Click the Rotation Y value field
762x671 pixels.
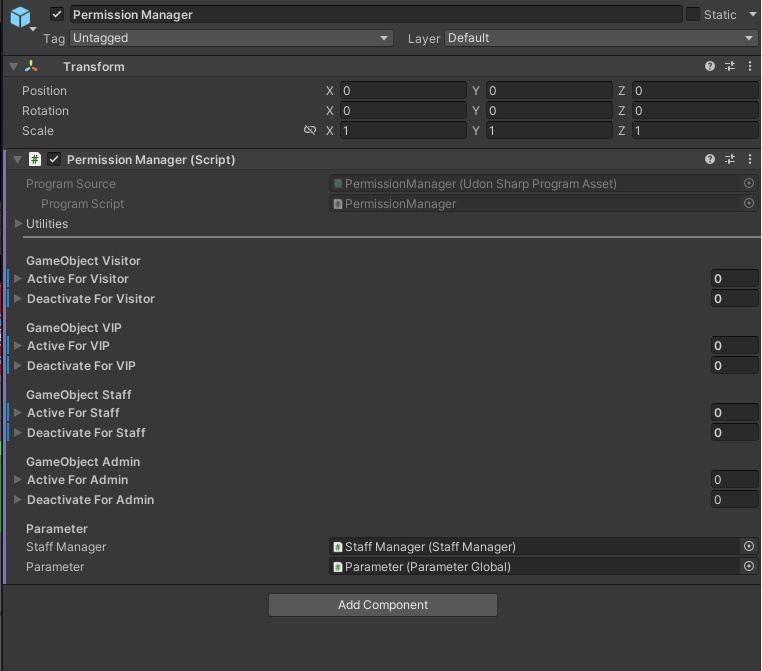tap(549, 110)
